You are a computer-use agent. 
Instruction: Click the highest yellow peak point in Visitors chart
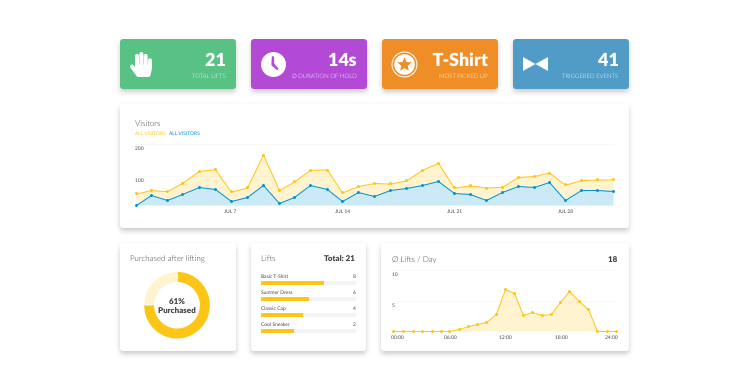tap(263, 156)
